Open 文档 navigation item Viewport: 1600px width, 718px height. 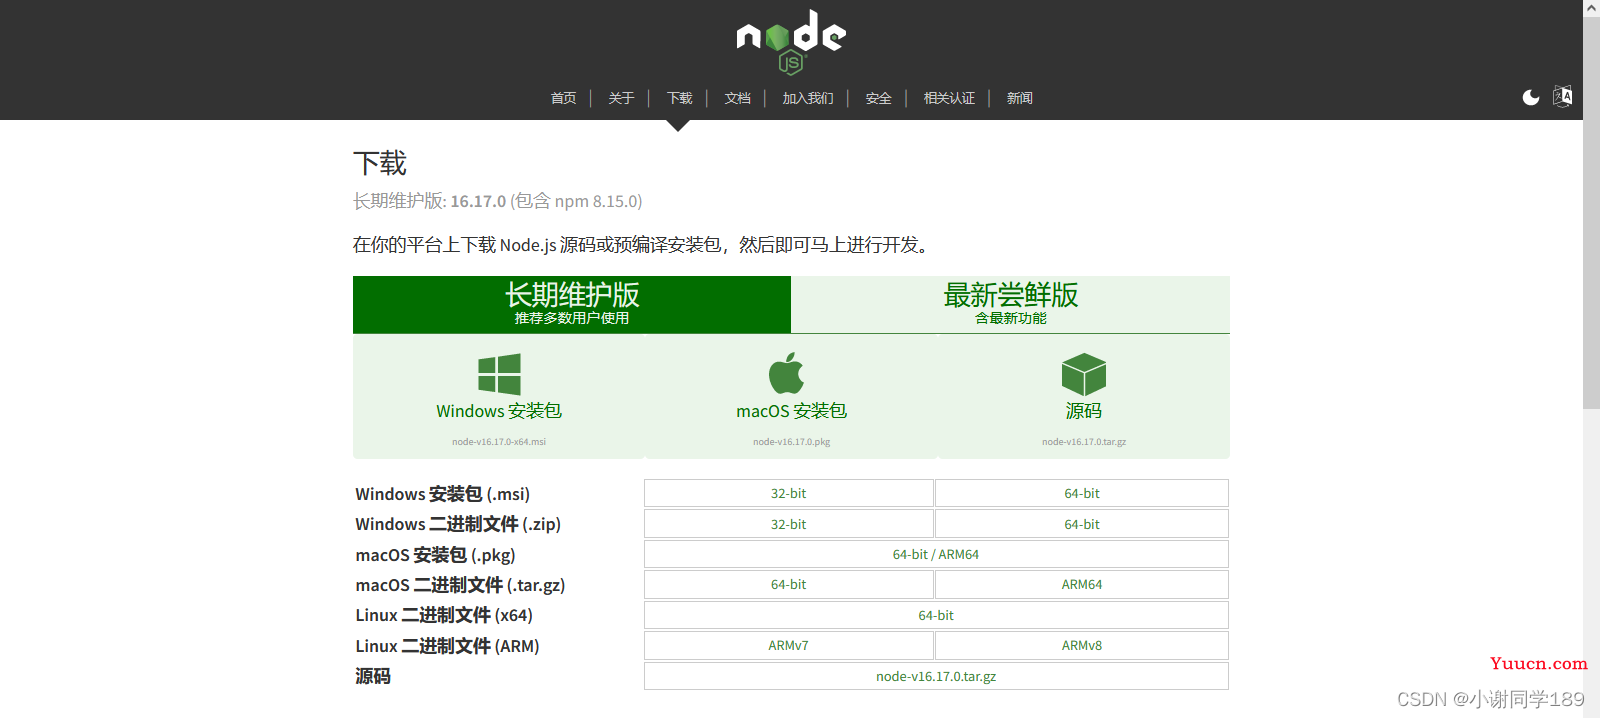click(x=737, y=98)
